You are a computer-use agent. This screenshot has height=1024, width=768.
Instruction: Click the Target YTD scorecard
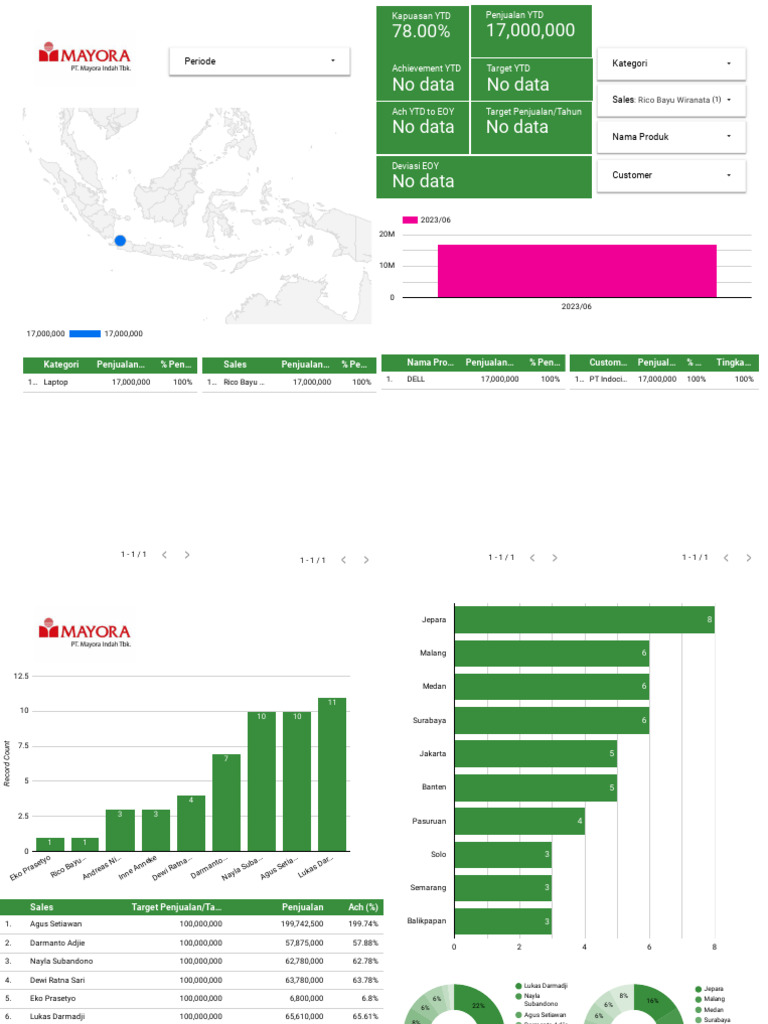[x=531, y=79]
